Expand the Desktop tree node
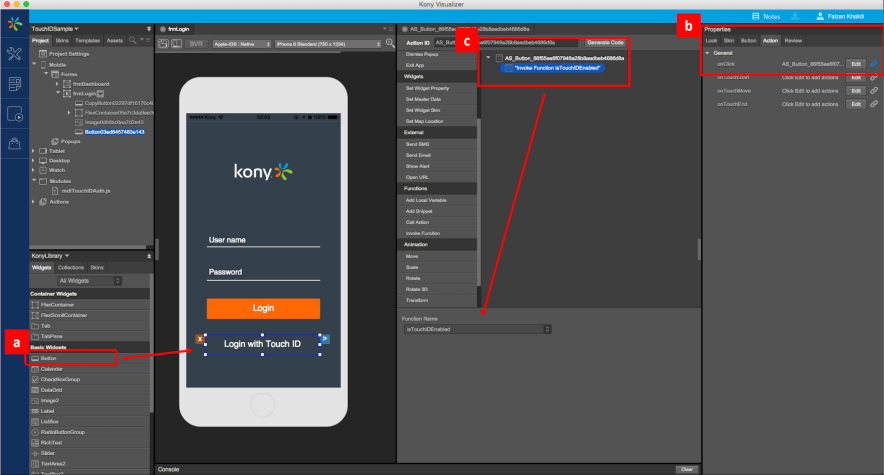Screen dimensions: 884x475 tap(33, 161)
